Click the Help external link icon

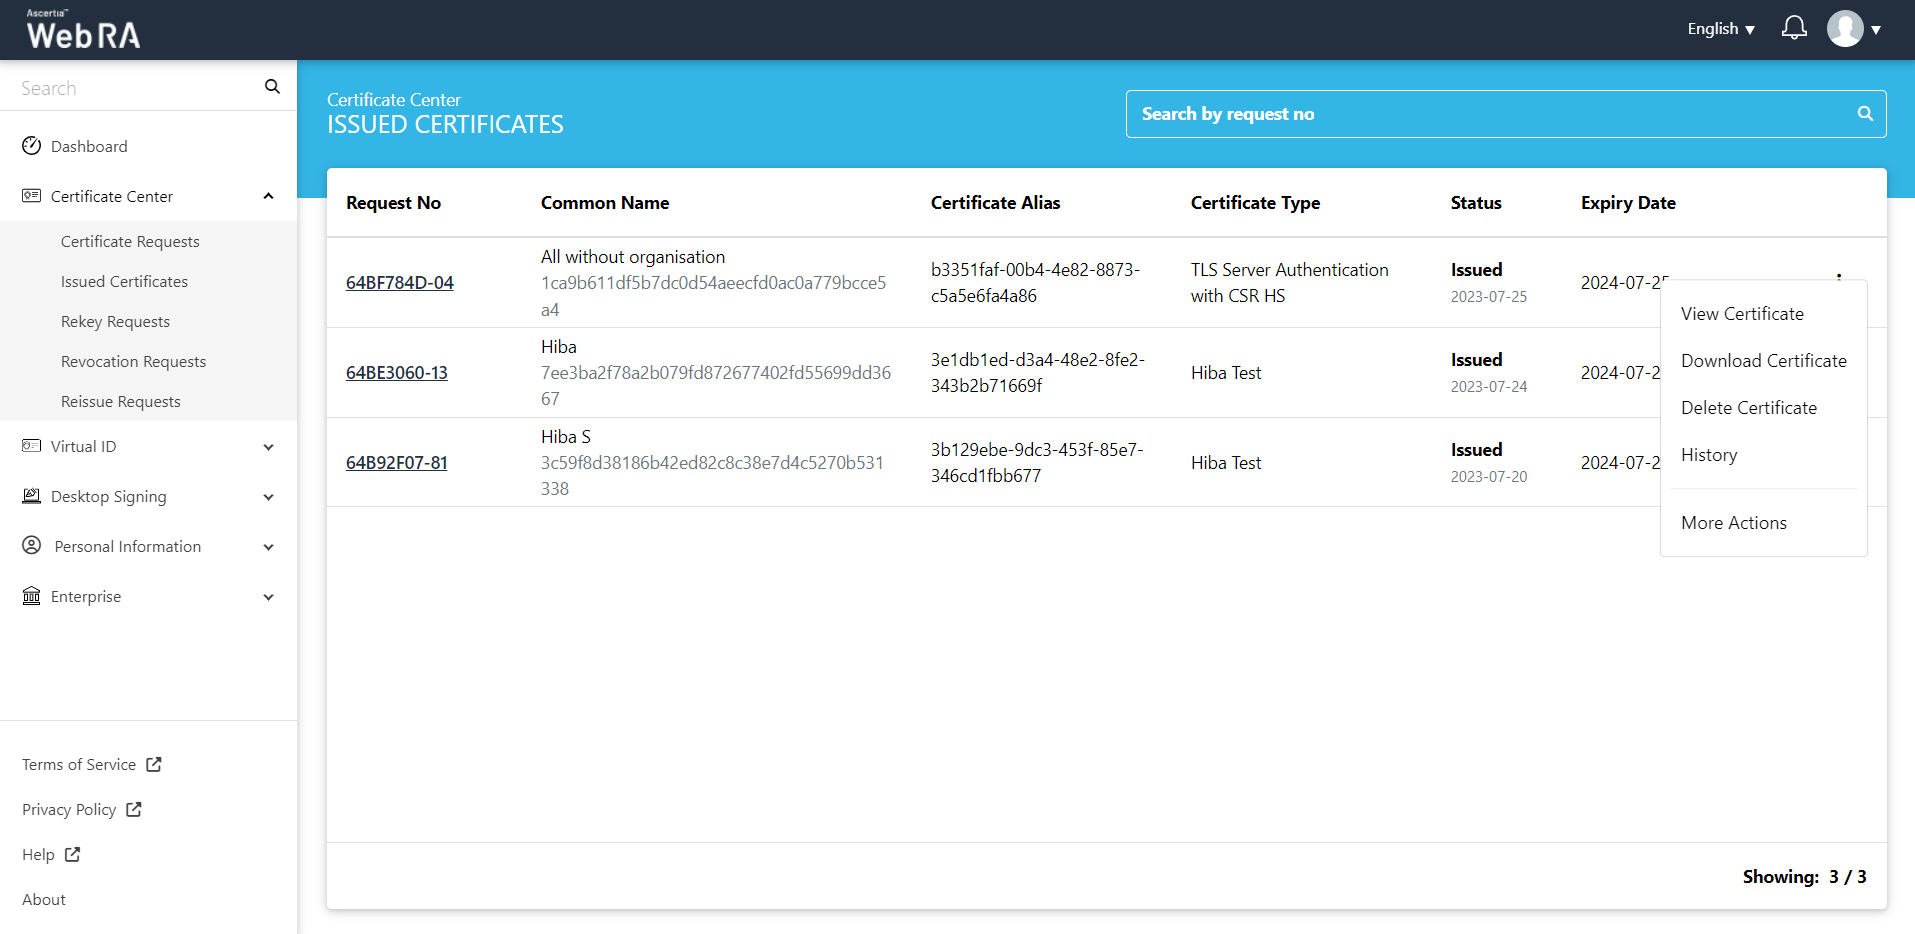72,854
